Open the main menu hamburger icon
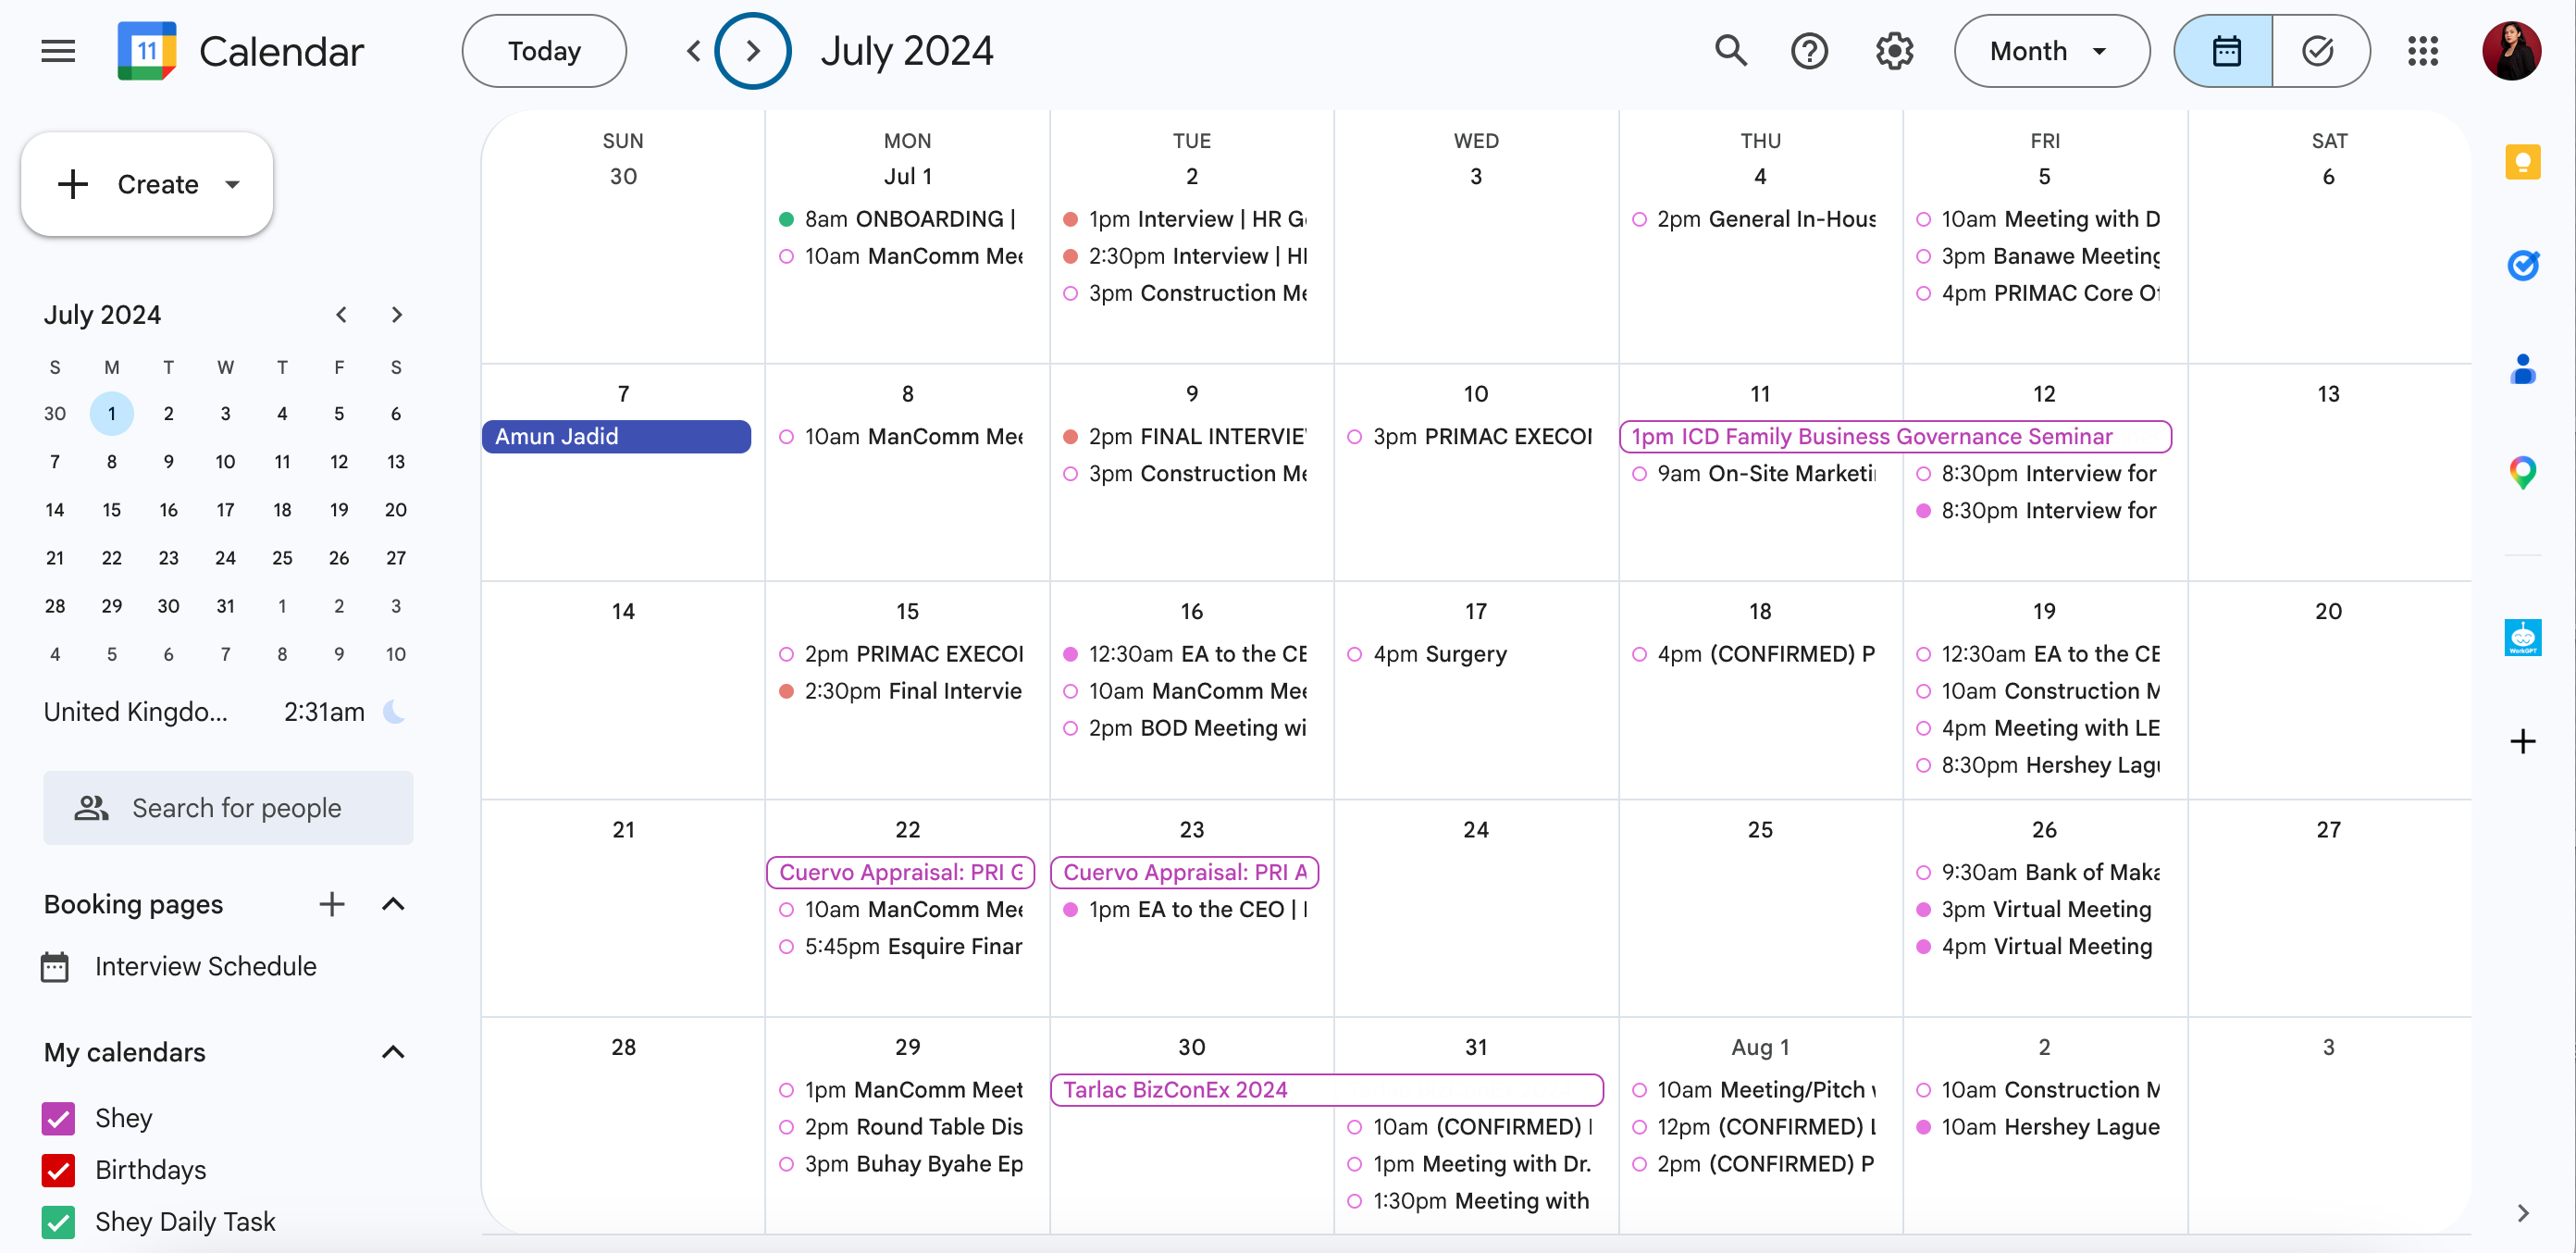The height and width of the screenshot is (1253, 2576). click(58, 51)
